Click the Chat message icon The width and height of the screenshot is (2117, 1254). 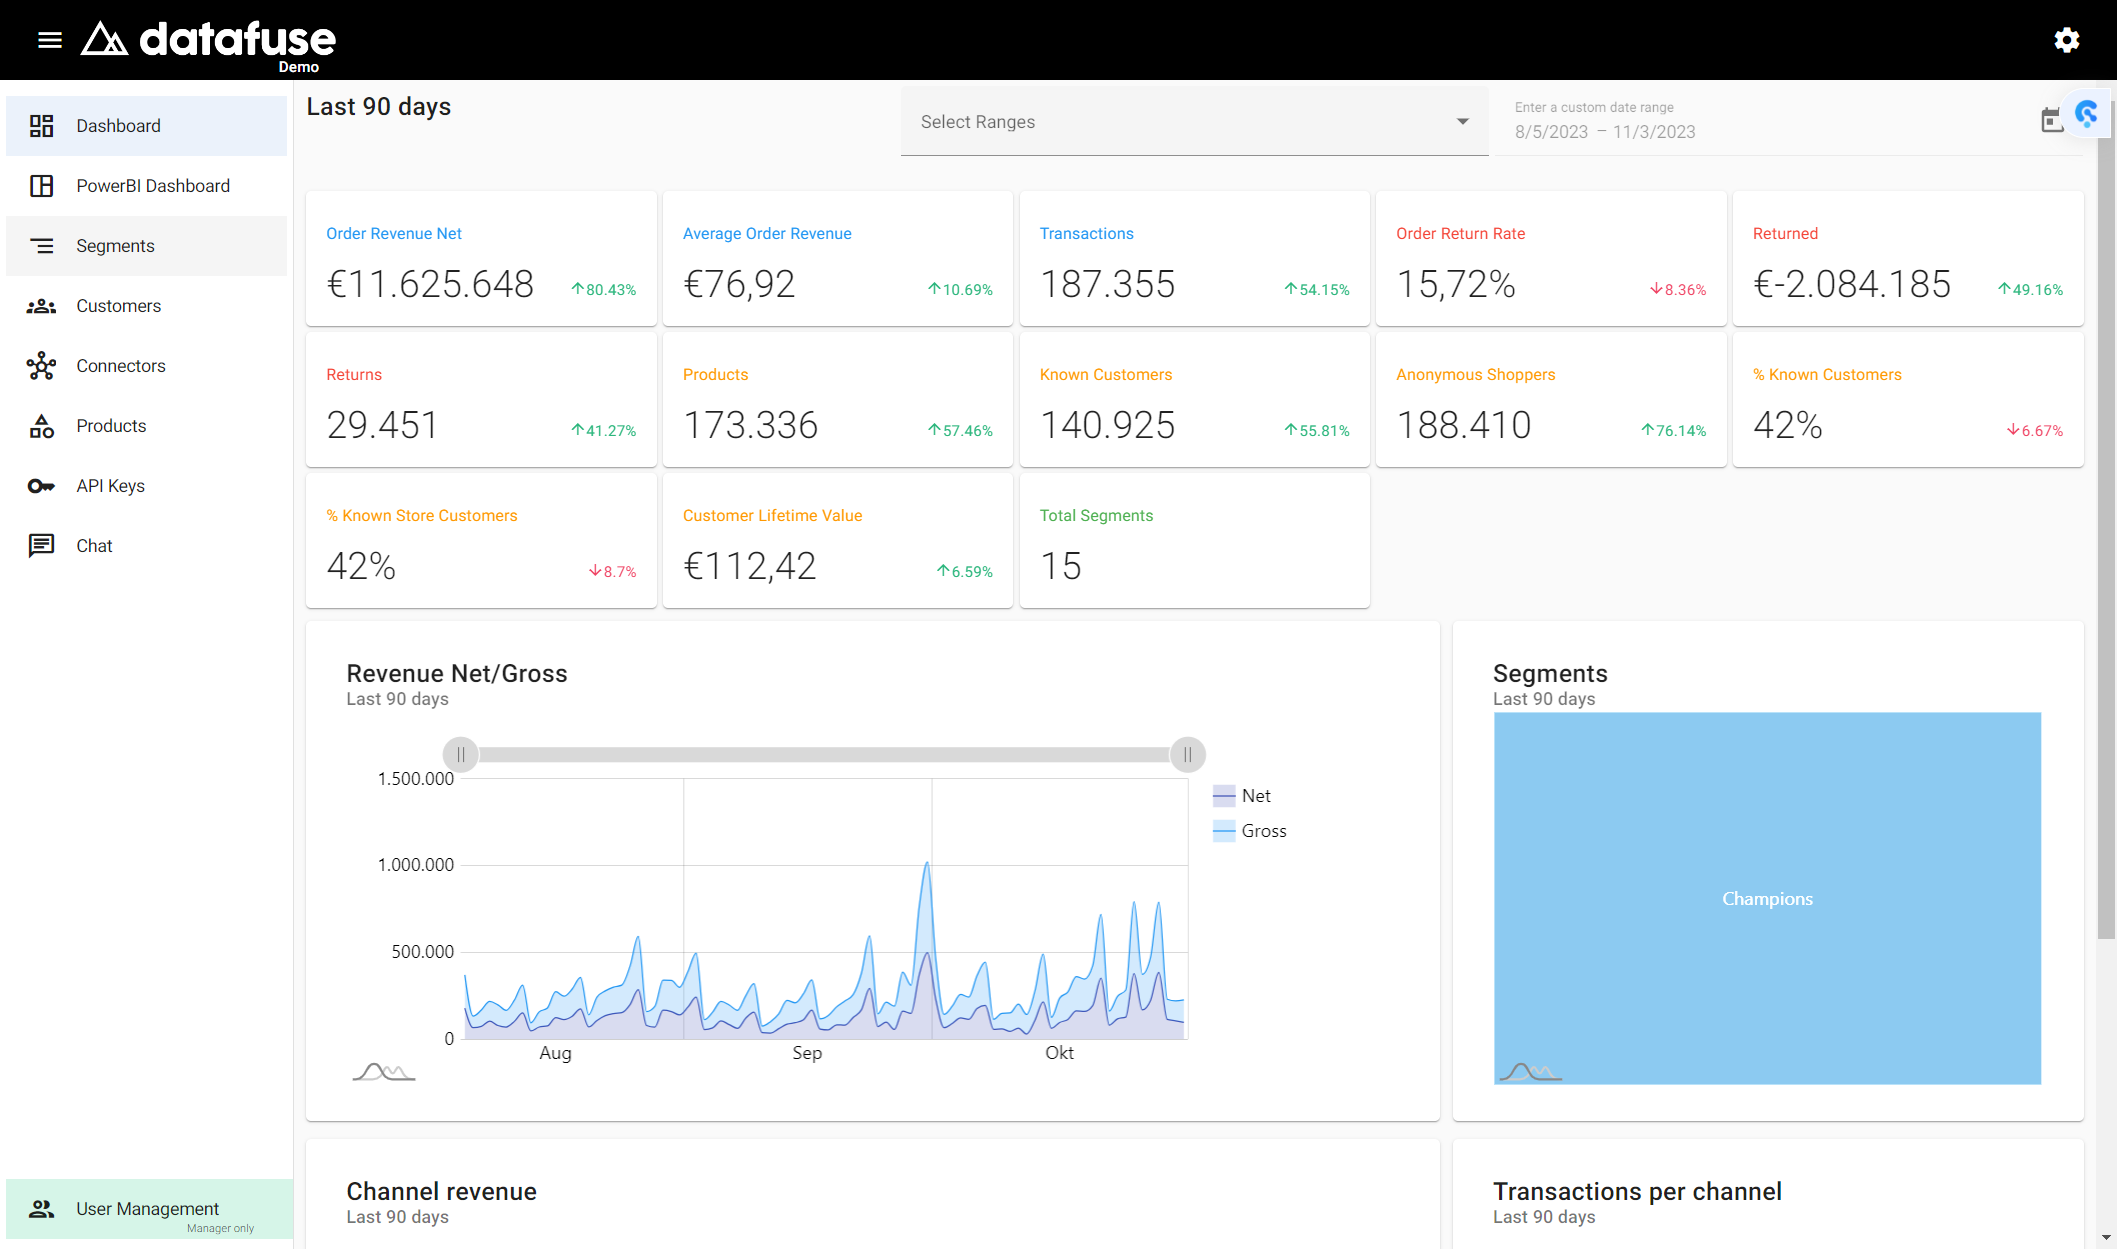click(x=41, y=546)
